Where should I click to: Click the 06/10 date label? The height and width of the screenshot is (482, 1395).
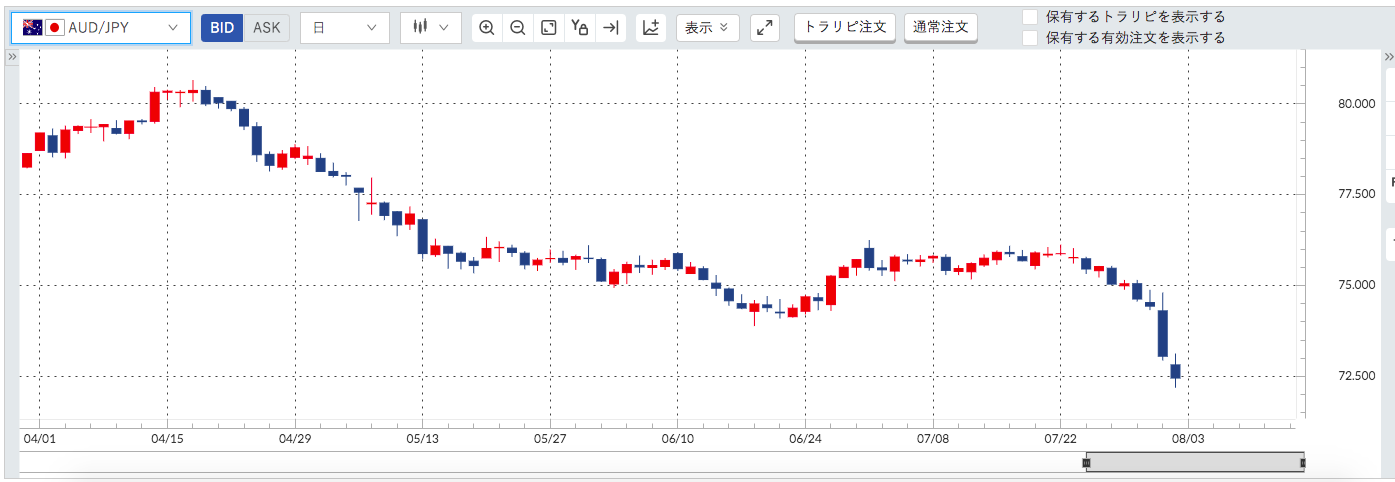click(x=678, y=438)
